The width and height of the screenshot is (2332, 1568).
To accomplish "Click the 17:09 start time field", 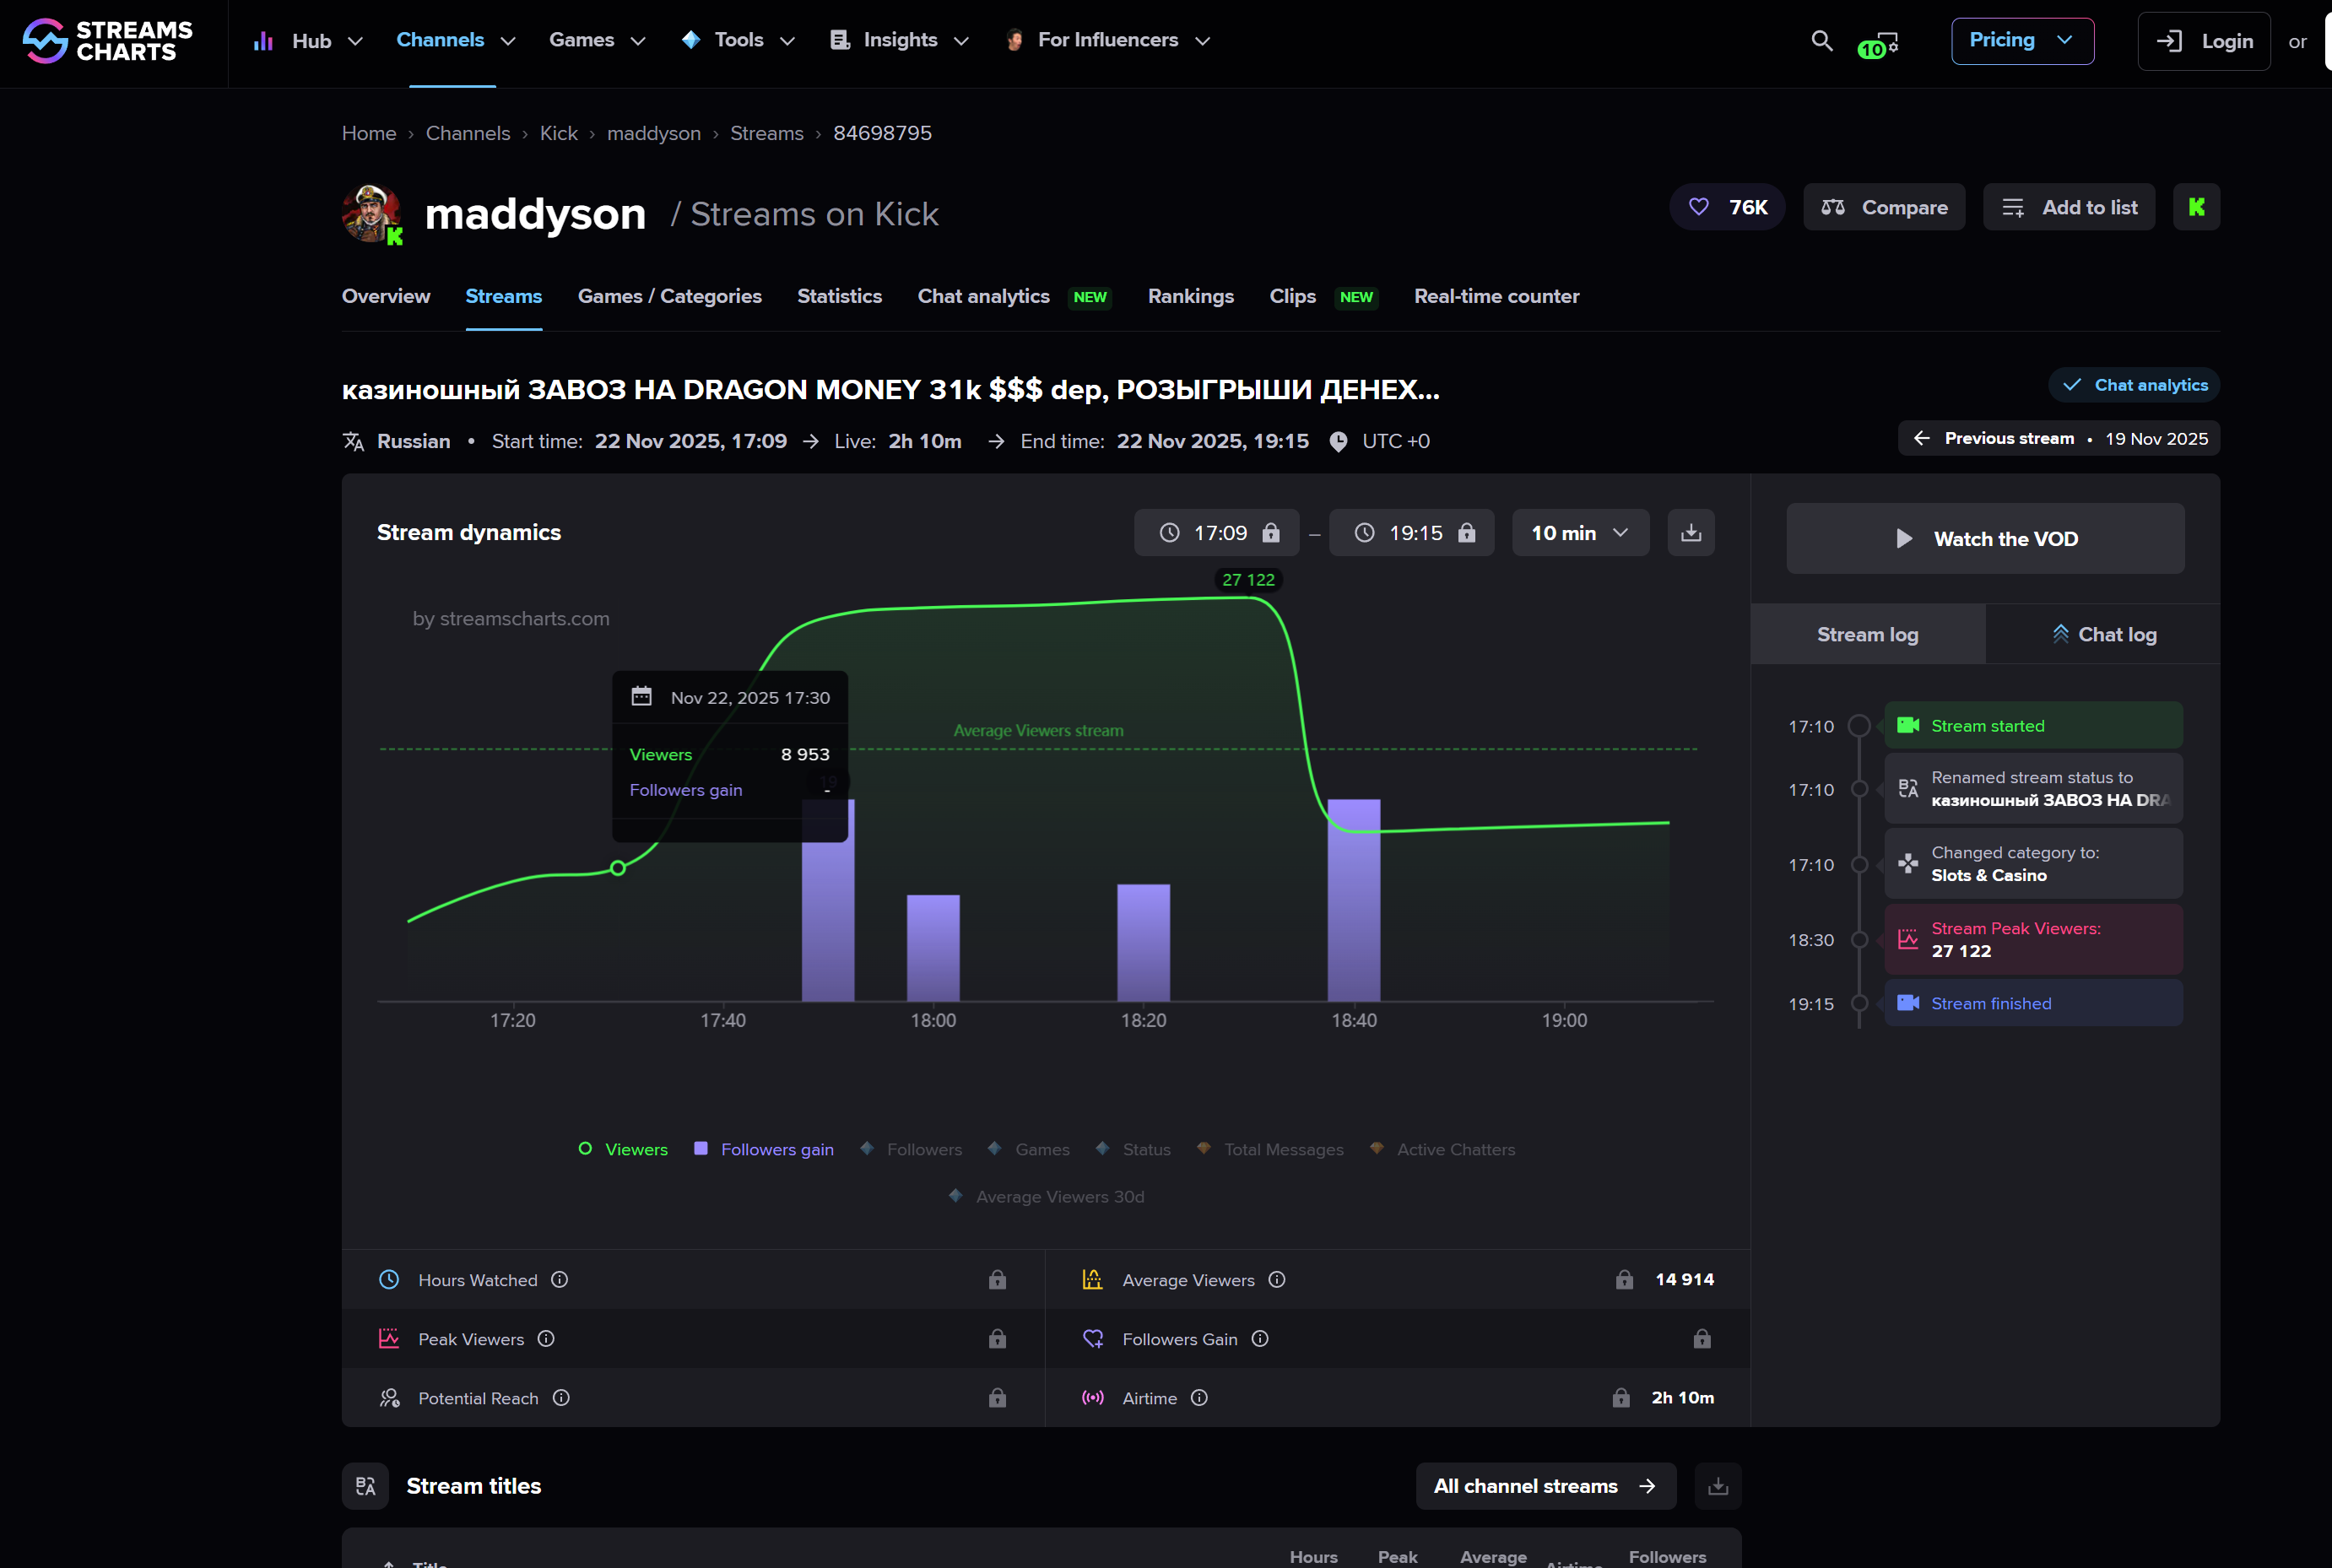I will point(1216,533).
